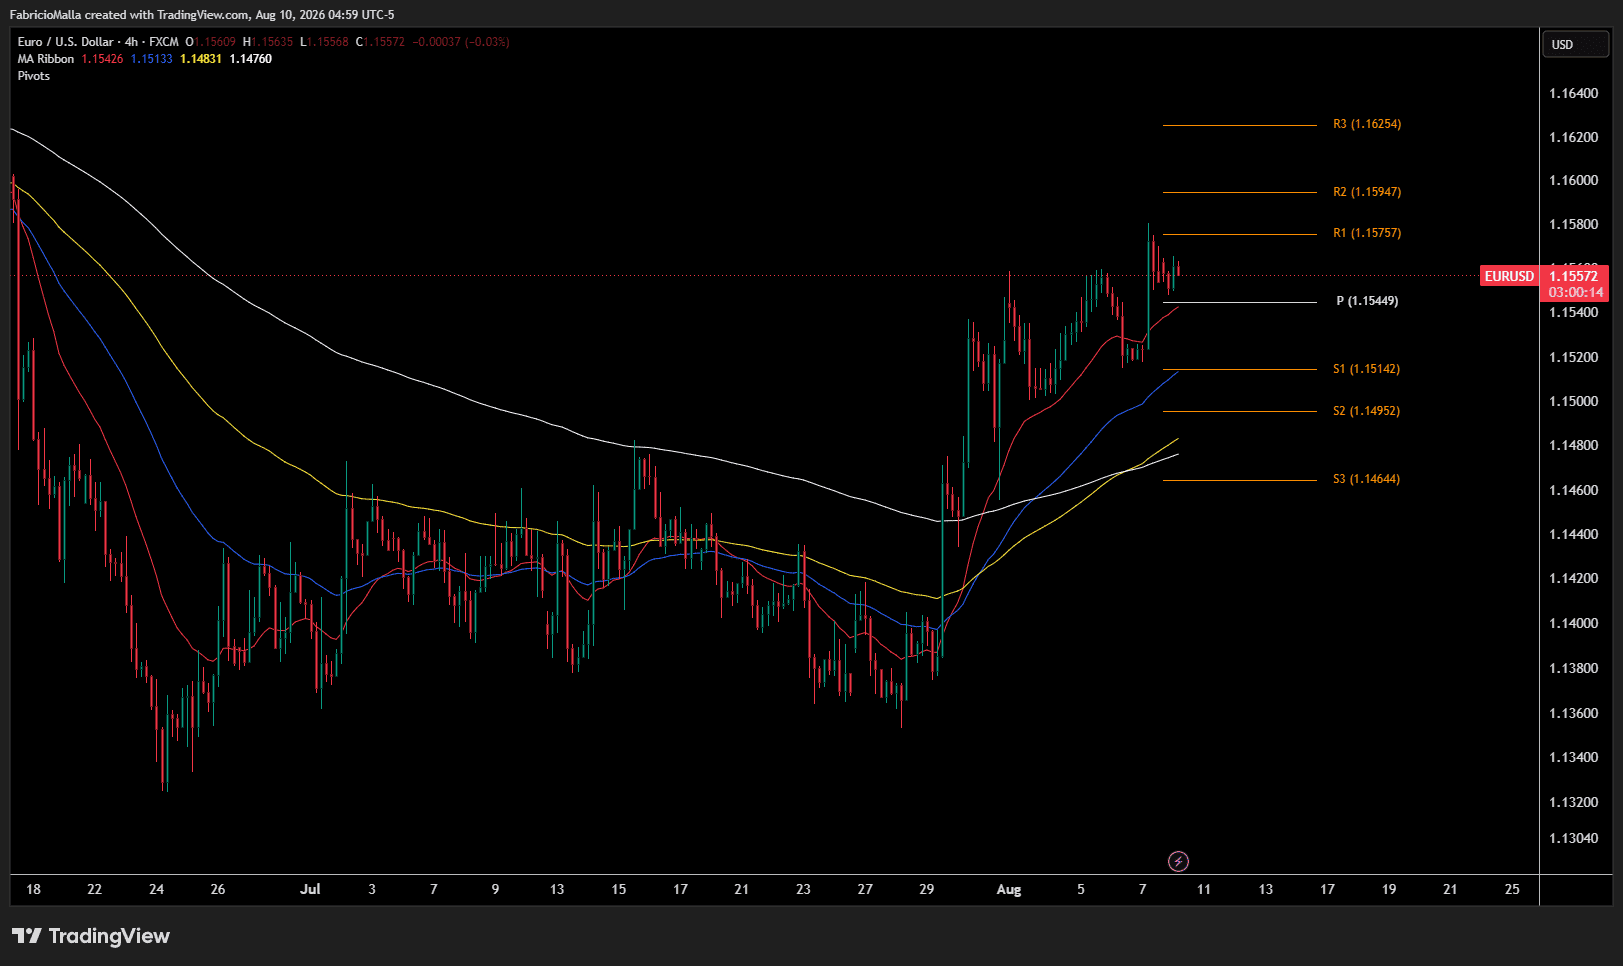The width and height of the screenshot is (1623, 966).
Task: Click the current price label 1.15572
Action: pyautogui.click(x=1573, y=276)
